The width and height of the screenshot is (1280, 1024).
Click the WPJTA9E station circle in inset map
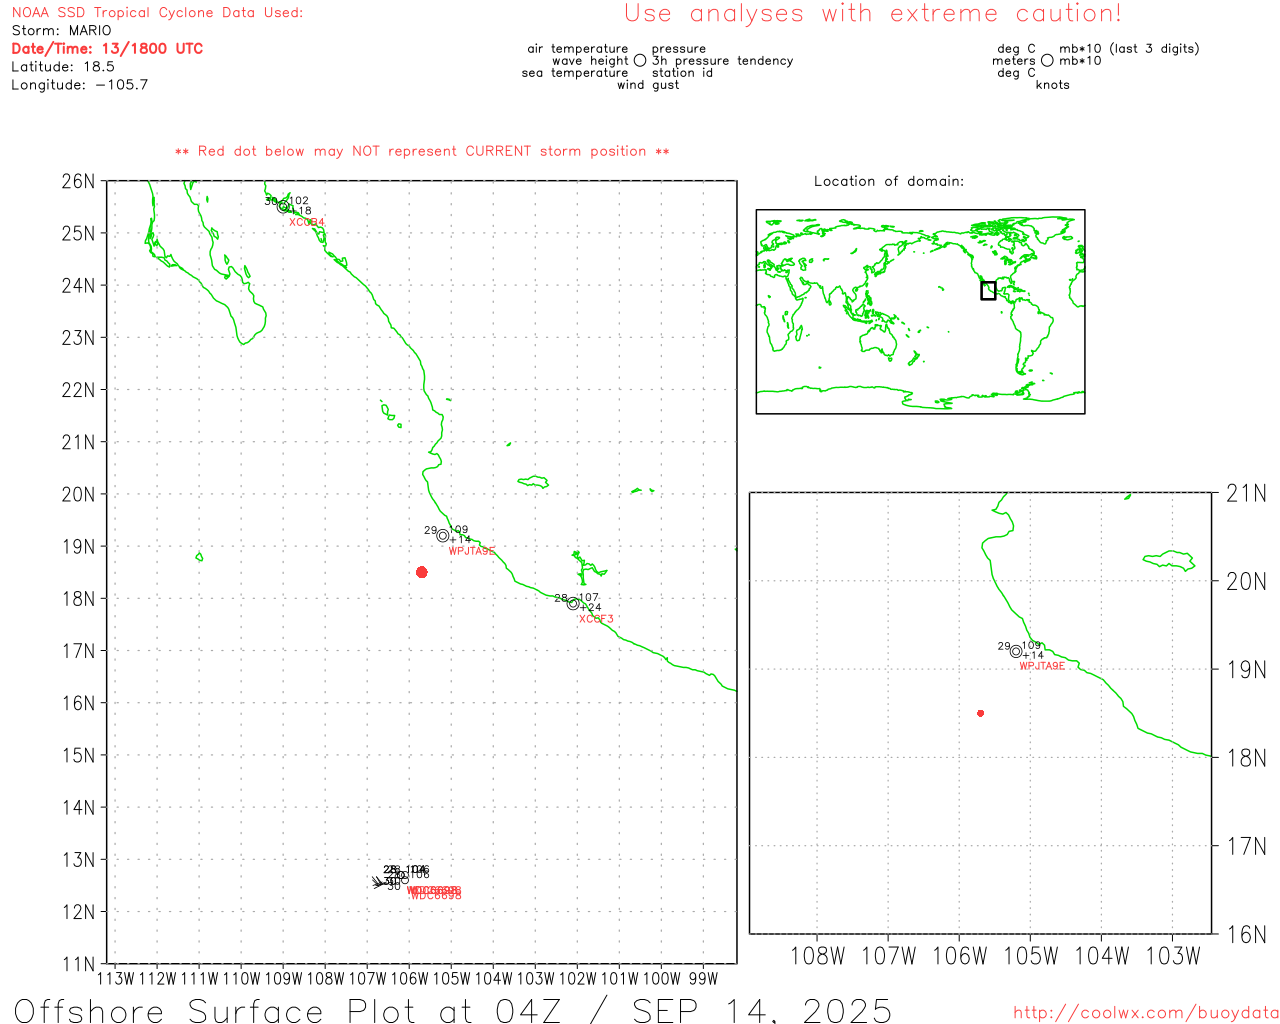pos(1016,651)
